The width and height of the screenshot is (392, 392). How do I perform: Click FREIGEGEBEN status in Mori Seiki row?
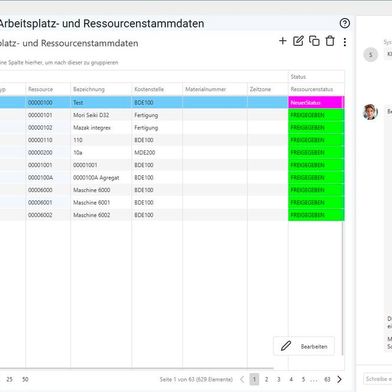click(x=316, y=115)
